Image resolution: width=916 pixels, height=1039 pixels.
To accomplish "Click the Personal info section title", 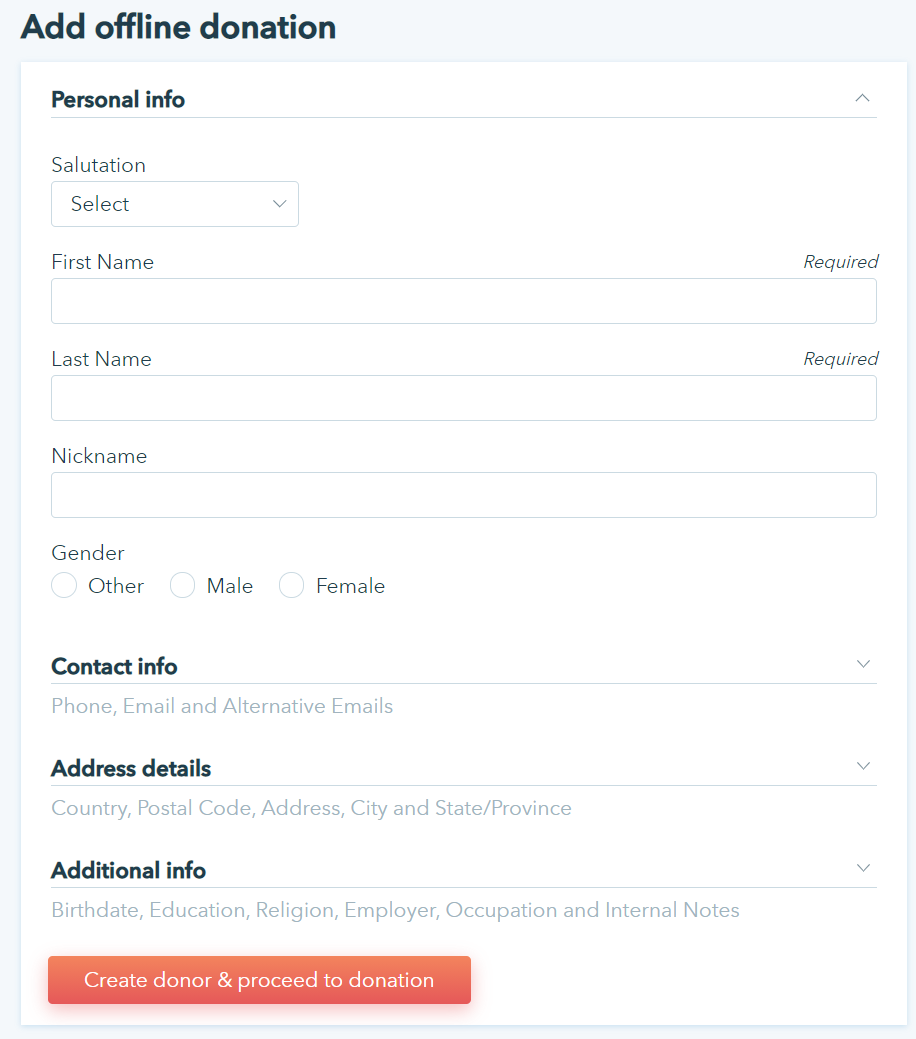I will pyautogui.click(x=118, y=100).
